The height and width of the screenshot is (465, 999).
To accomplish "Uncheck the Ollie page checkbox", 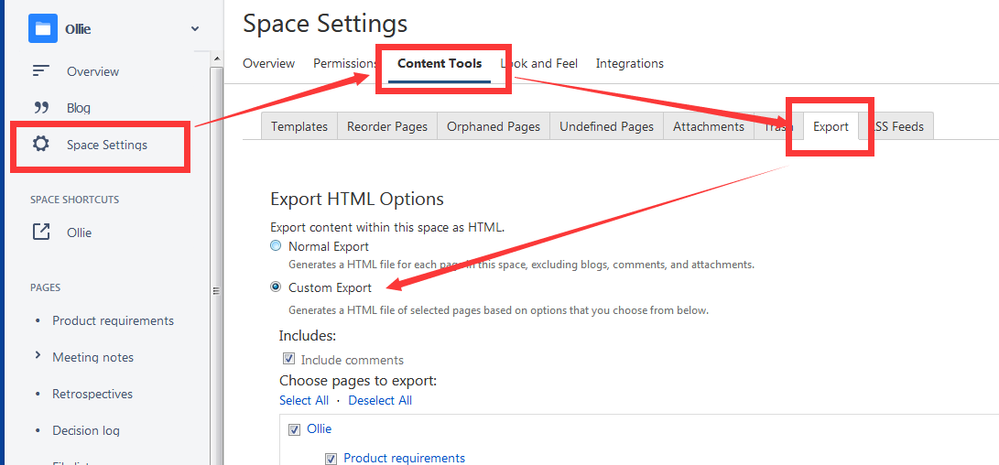I will coord(294,430).
